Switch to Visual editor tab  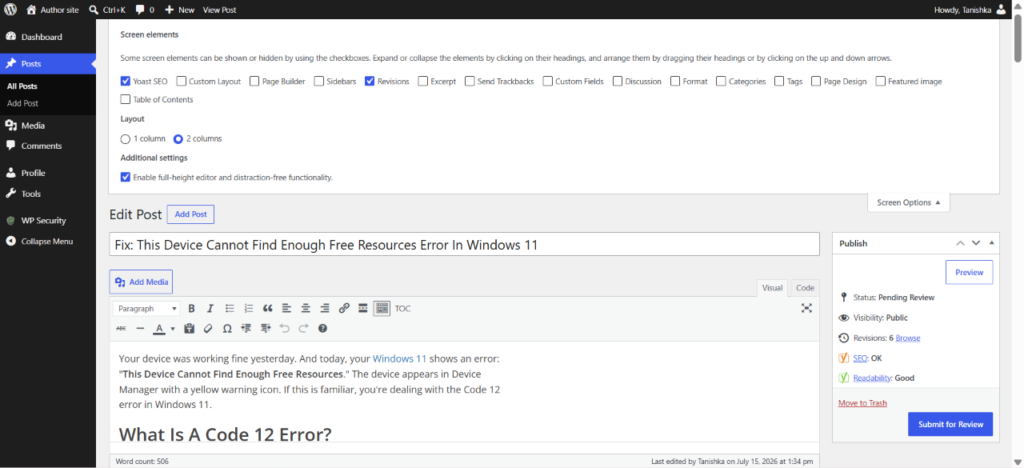(x=773, y=288)
